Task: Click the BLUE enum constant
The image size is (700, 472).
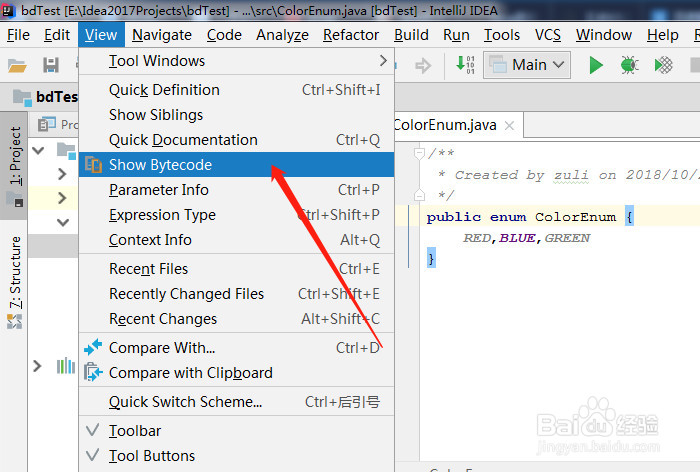Action: 517,238
